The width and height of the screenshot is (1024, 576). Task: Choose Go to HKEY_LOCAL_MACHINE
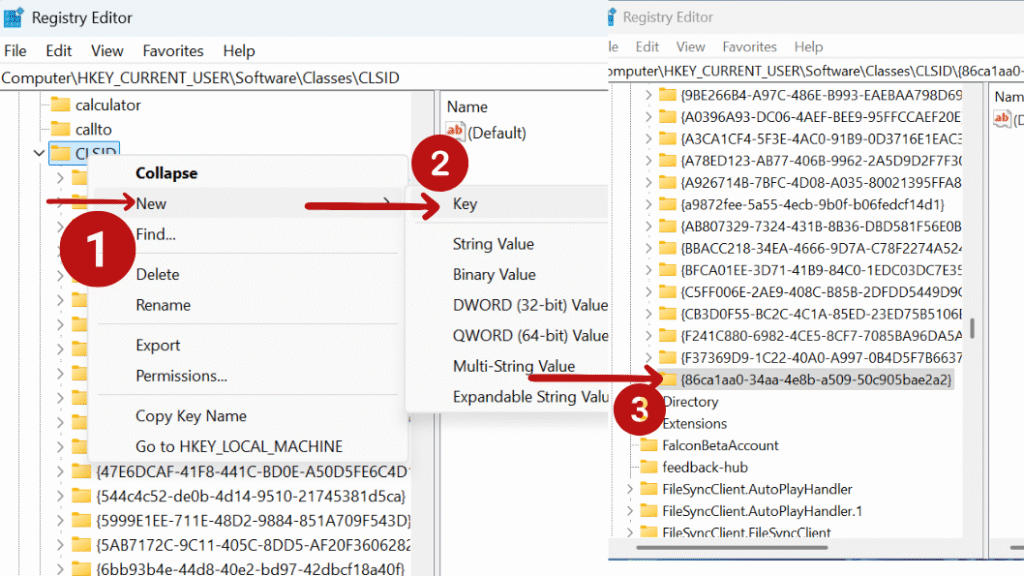click(x=247, y=446)
